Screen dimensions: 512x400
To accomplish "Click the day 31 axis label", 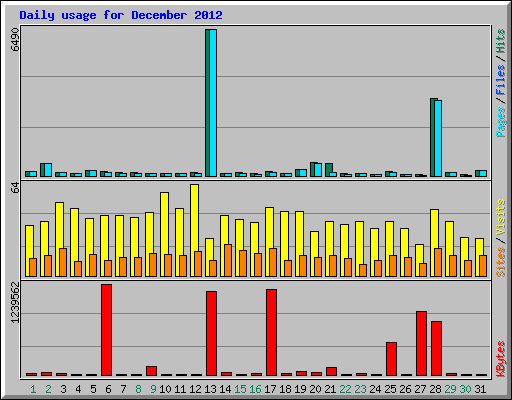I will click(x=480, y=389).
